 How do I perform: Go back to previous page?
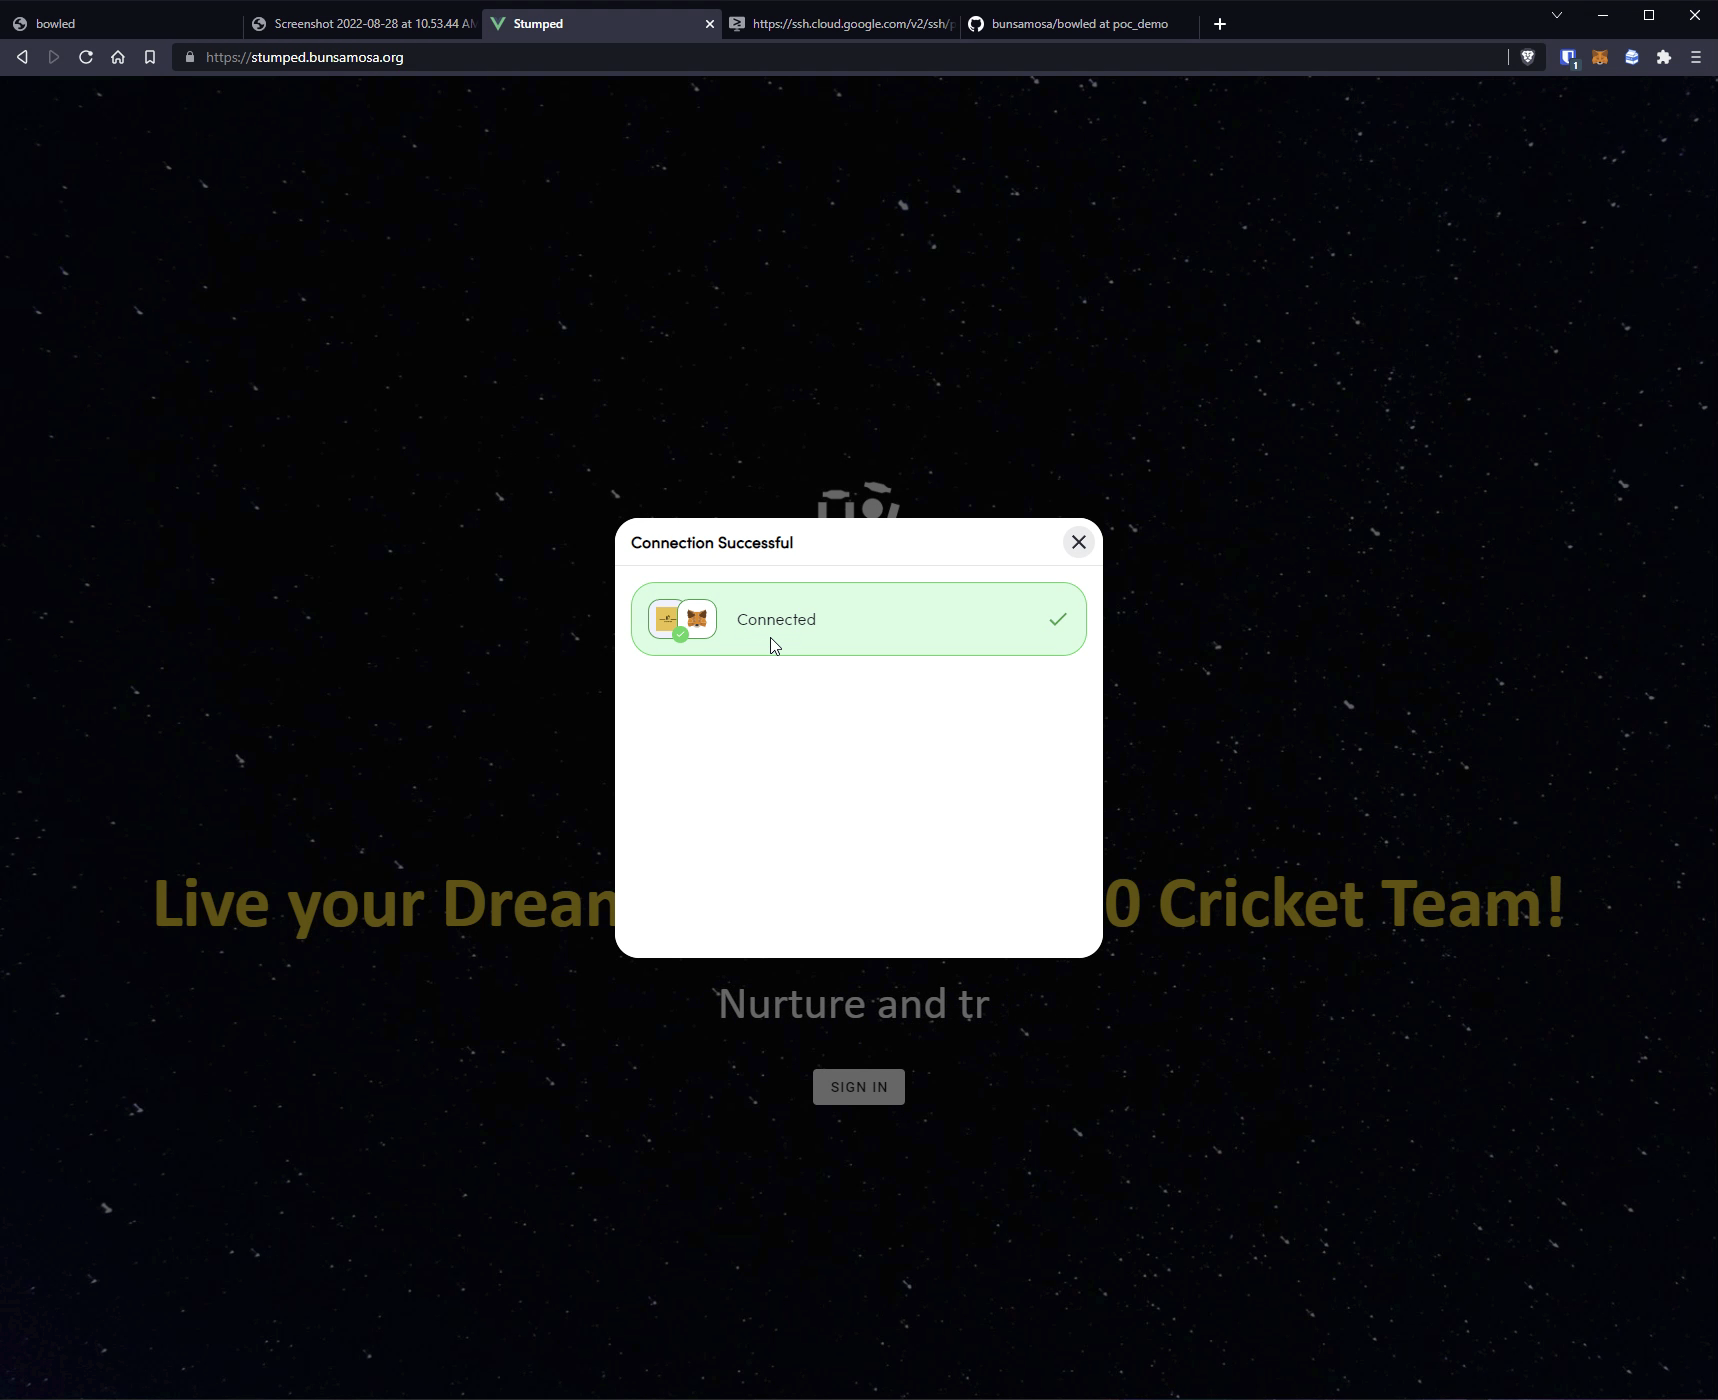pos(22,57)
